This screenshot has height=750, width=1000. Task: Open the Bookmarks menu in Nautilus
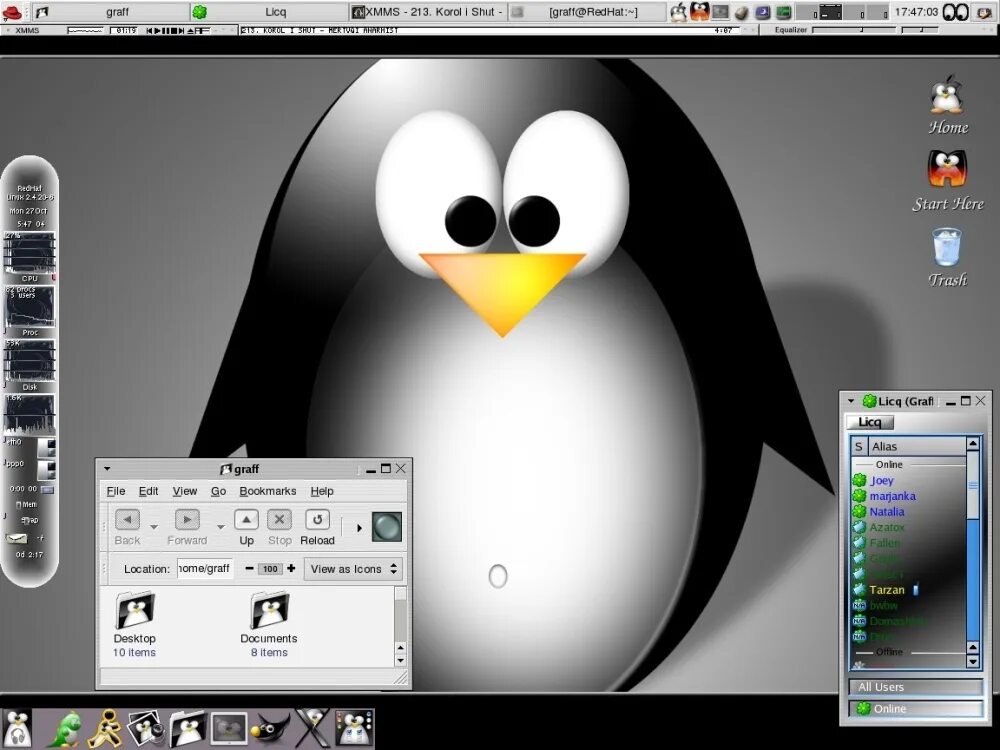pyautogui.click(x=267, y=491)
